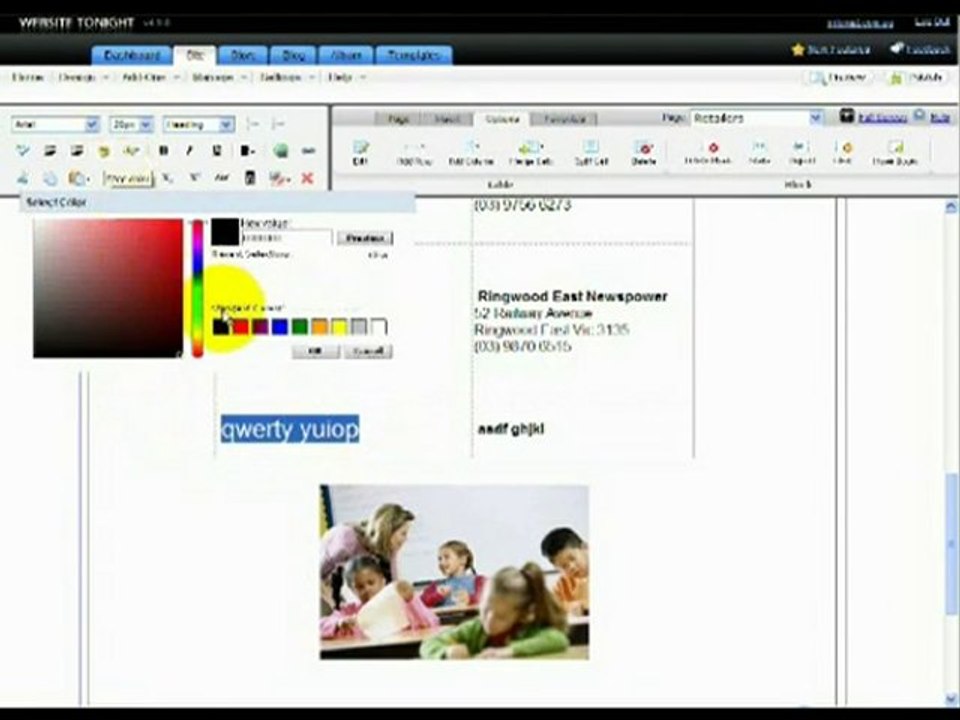The height and width of the screenshot is (720, 960).
Task: Click the green globe hyperlink icon
Action: click(280, 150)
